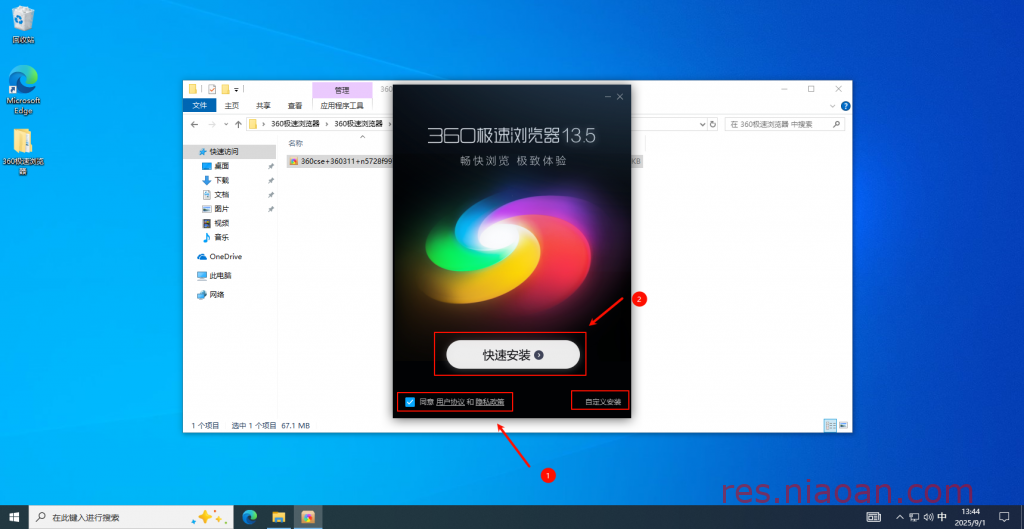Open 音乐 in navigation pane
The image size is (1024, 529).
click(221, 238)
